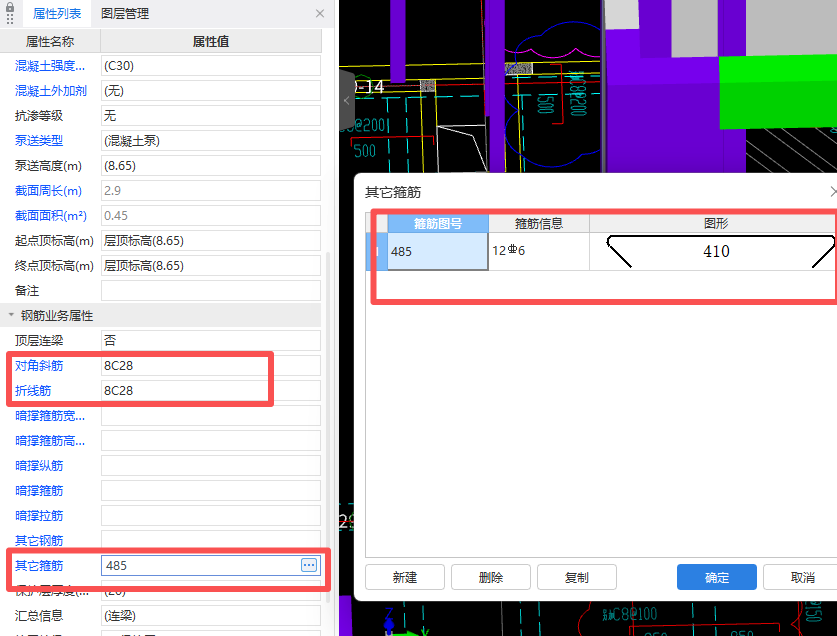837x636 pixels.
Task: Collapse the left panel with arrow handle
Action: (347, 100)
